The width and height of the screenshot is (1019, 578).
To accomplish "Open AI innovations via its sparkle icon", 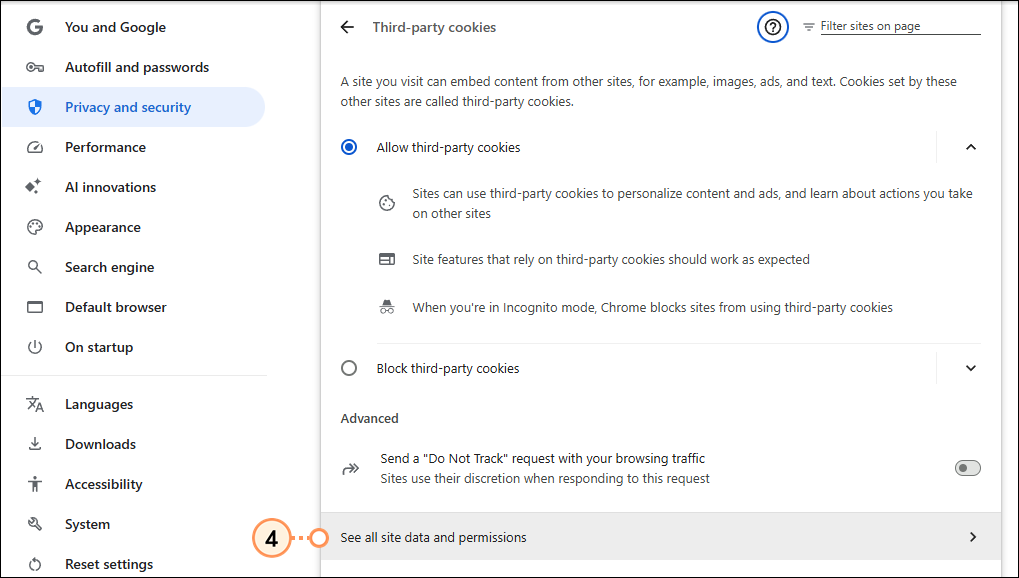I will pos(34,187).
